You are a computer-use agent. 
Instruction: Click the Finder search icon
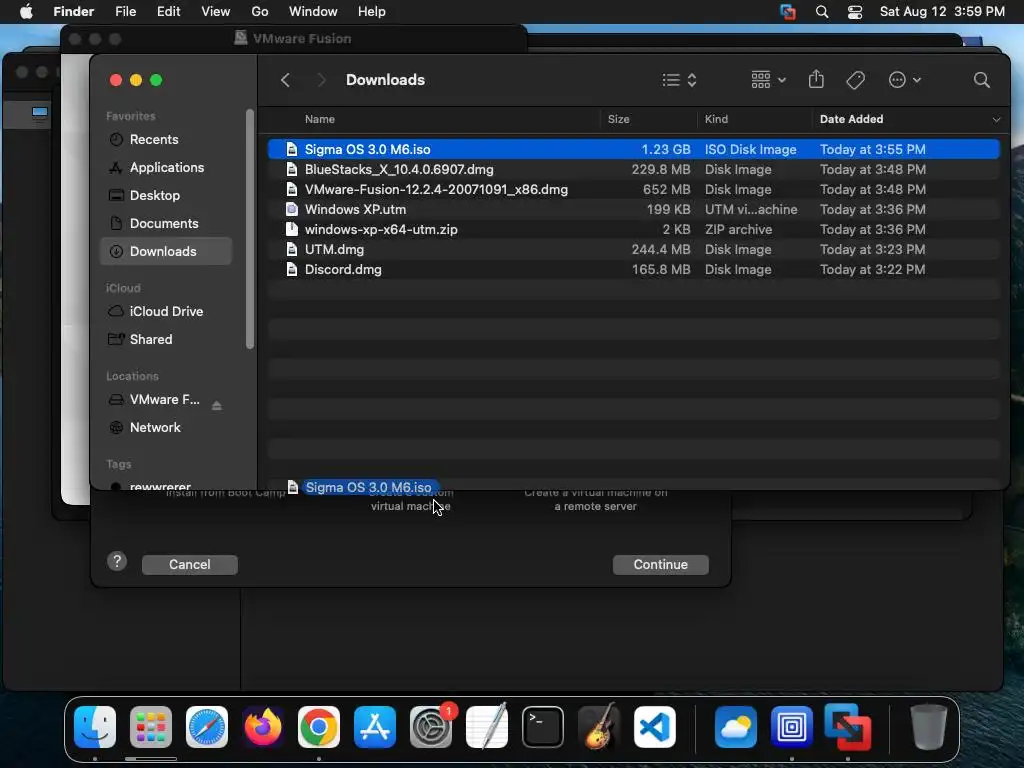pyautogui.click(x=982, y=80)
